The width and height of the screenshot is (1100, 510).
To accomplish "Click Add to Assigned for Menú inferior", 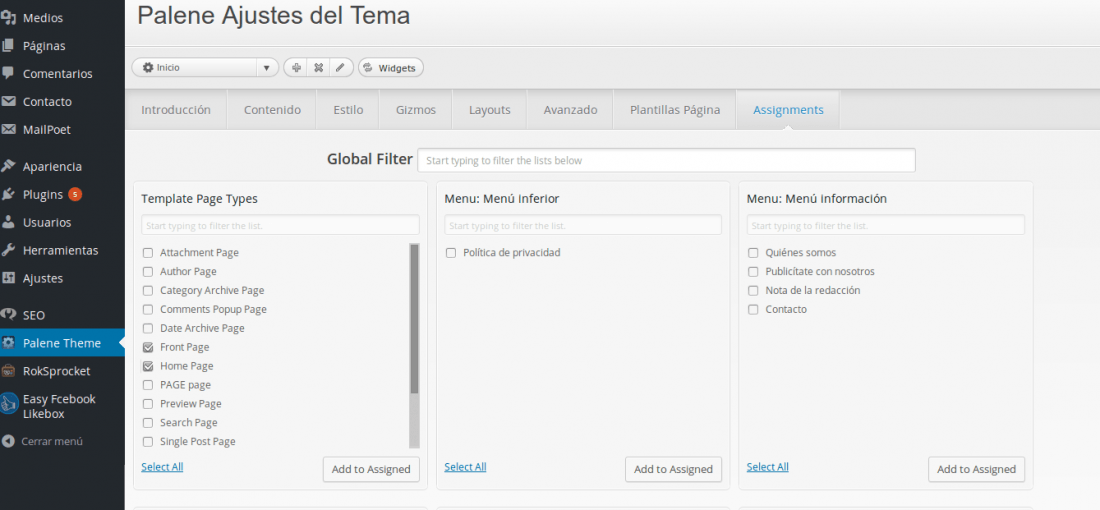I will (x=673, y=469).
